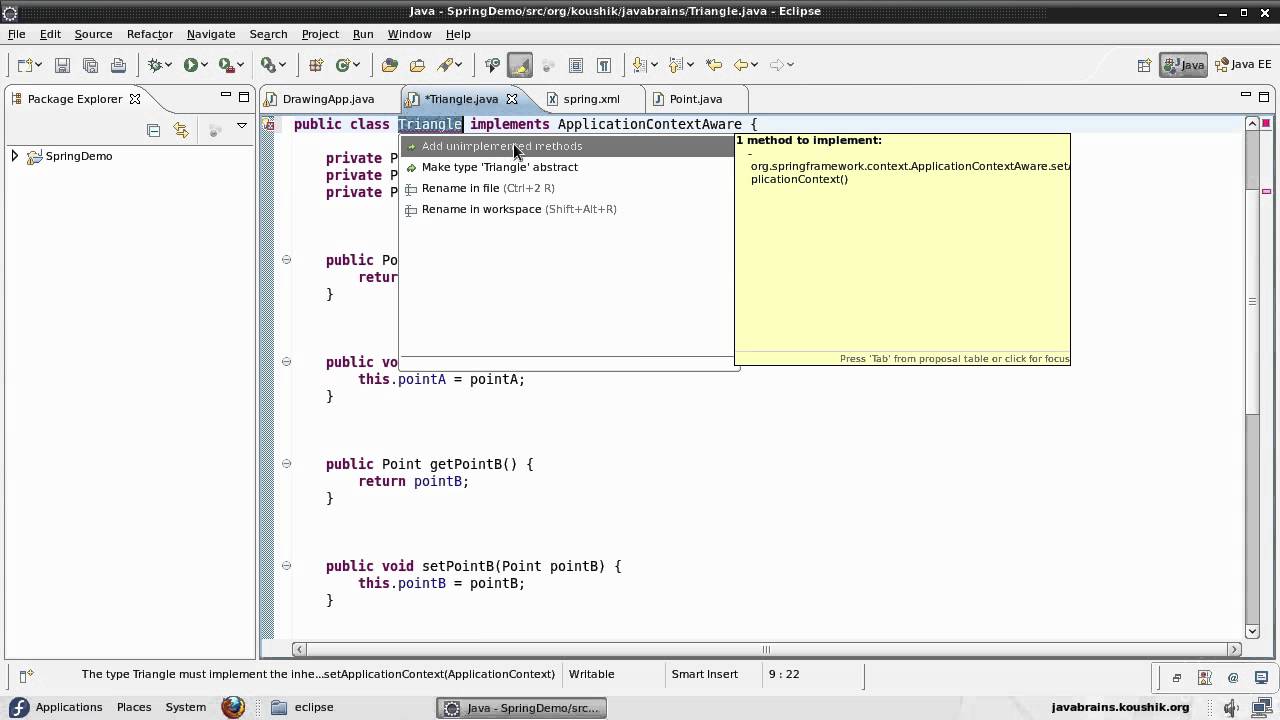Open the Source menu
This screenshot has width=1280, height=720.
93,34
